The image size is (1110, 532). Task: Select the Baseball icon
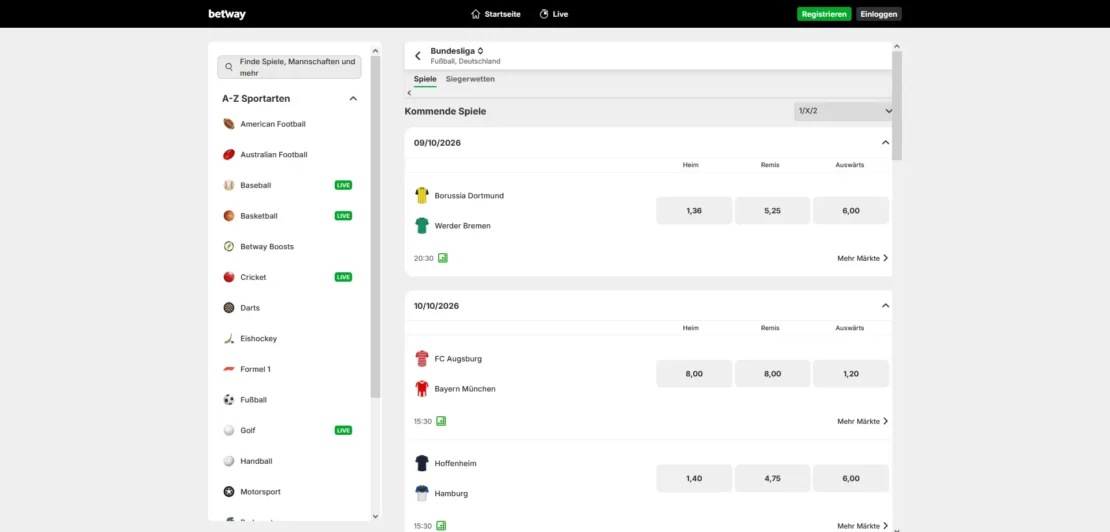229,185
